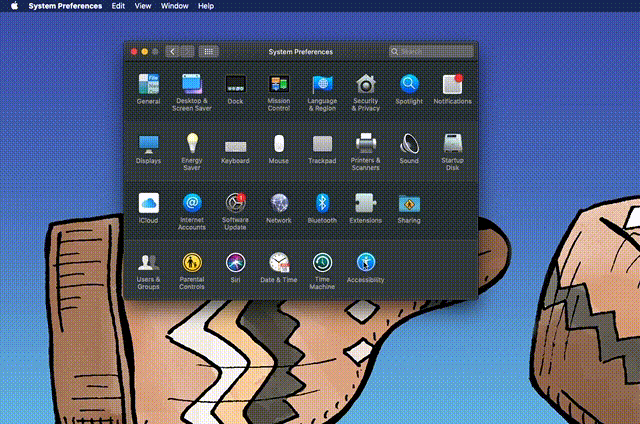
Task: Click the Show All grid button
Action: point(209,51)
